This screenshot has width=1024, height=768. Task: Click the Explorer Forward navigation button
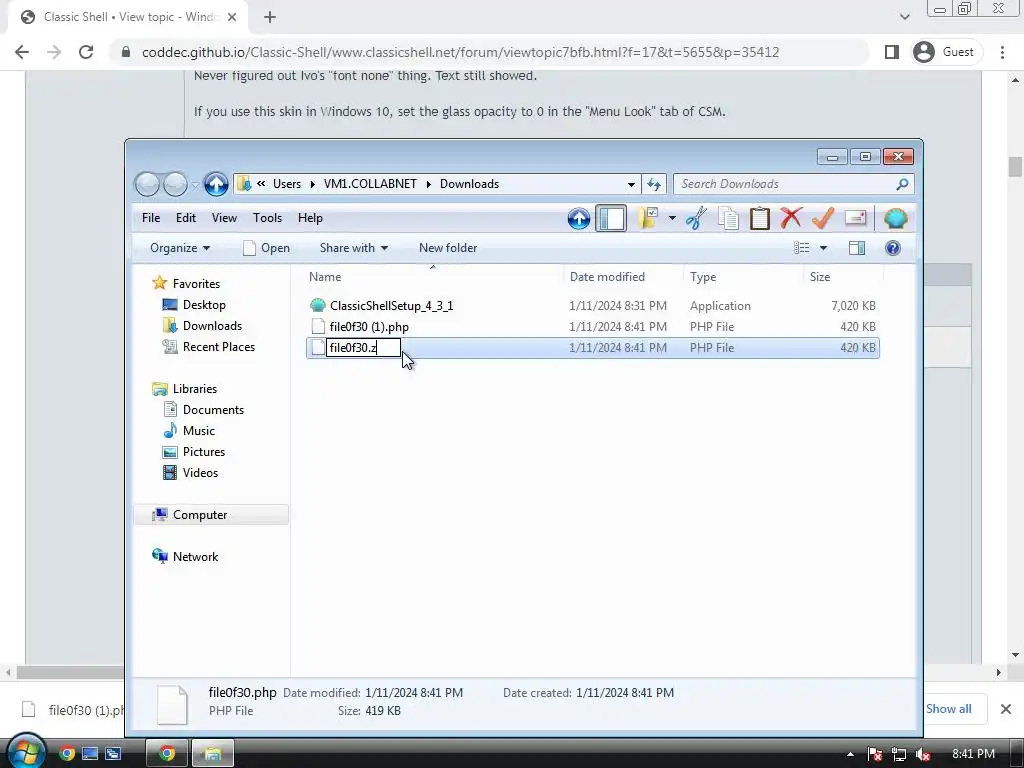pos(175,184)
